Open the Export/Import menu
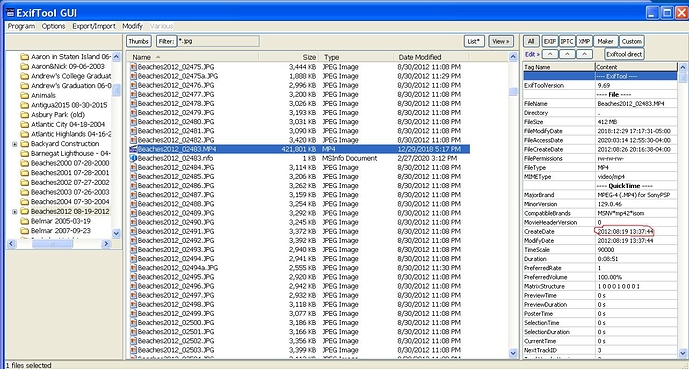 coord(94,26)
